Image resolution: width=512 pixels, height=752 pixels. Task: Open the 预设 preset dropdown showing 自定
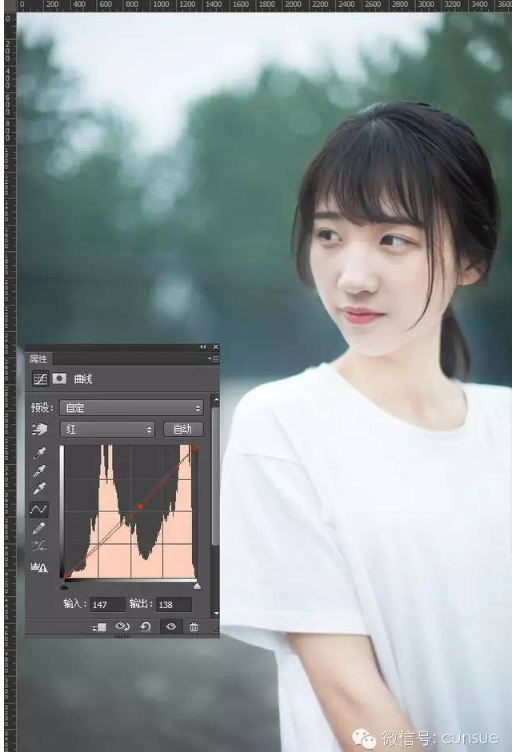coord(131,408)
